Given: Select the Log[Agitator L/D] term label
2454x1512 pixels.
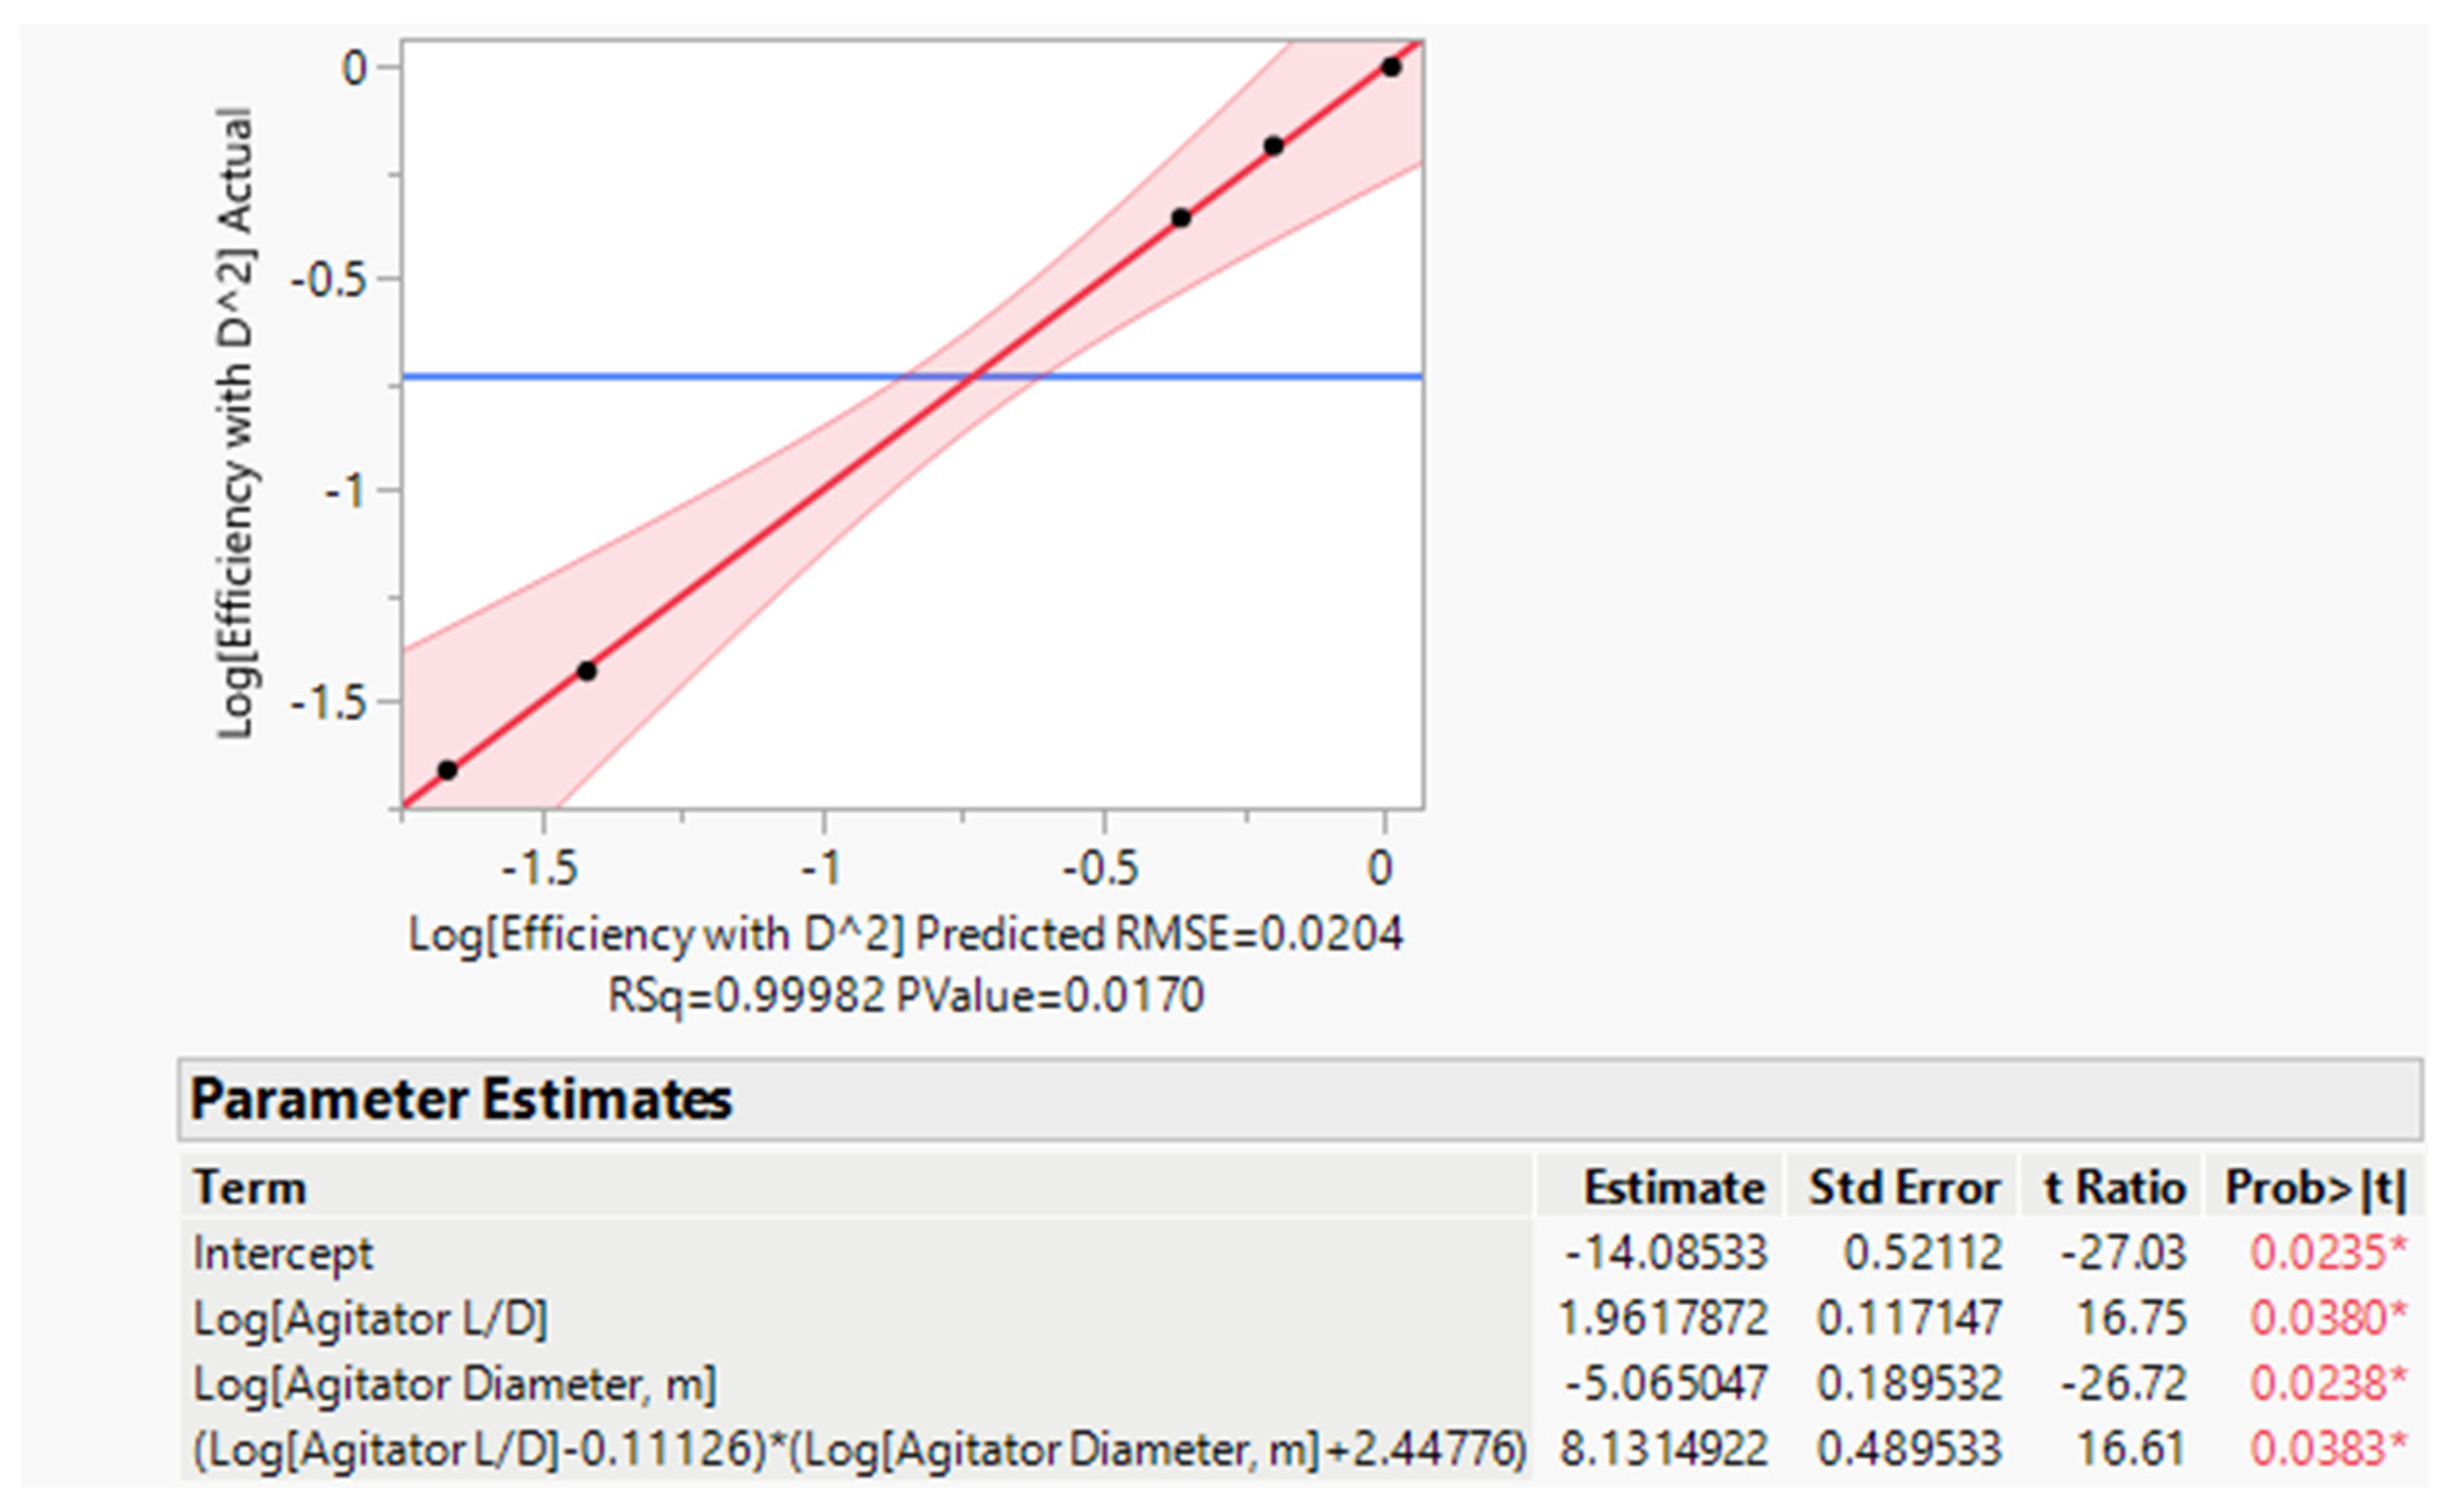Looking at the screenshot, I should click(x=370, y=1319).
